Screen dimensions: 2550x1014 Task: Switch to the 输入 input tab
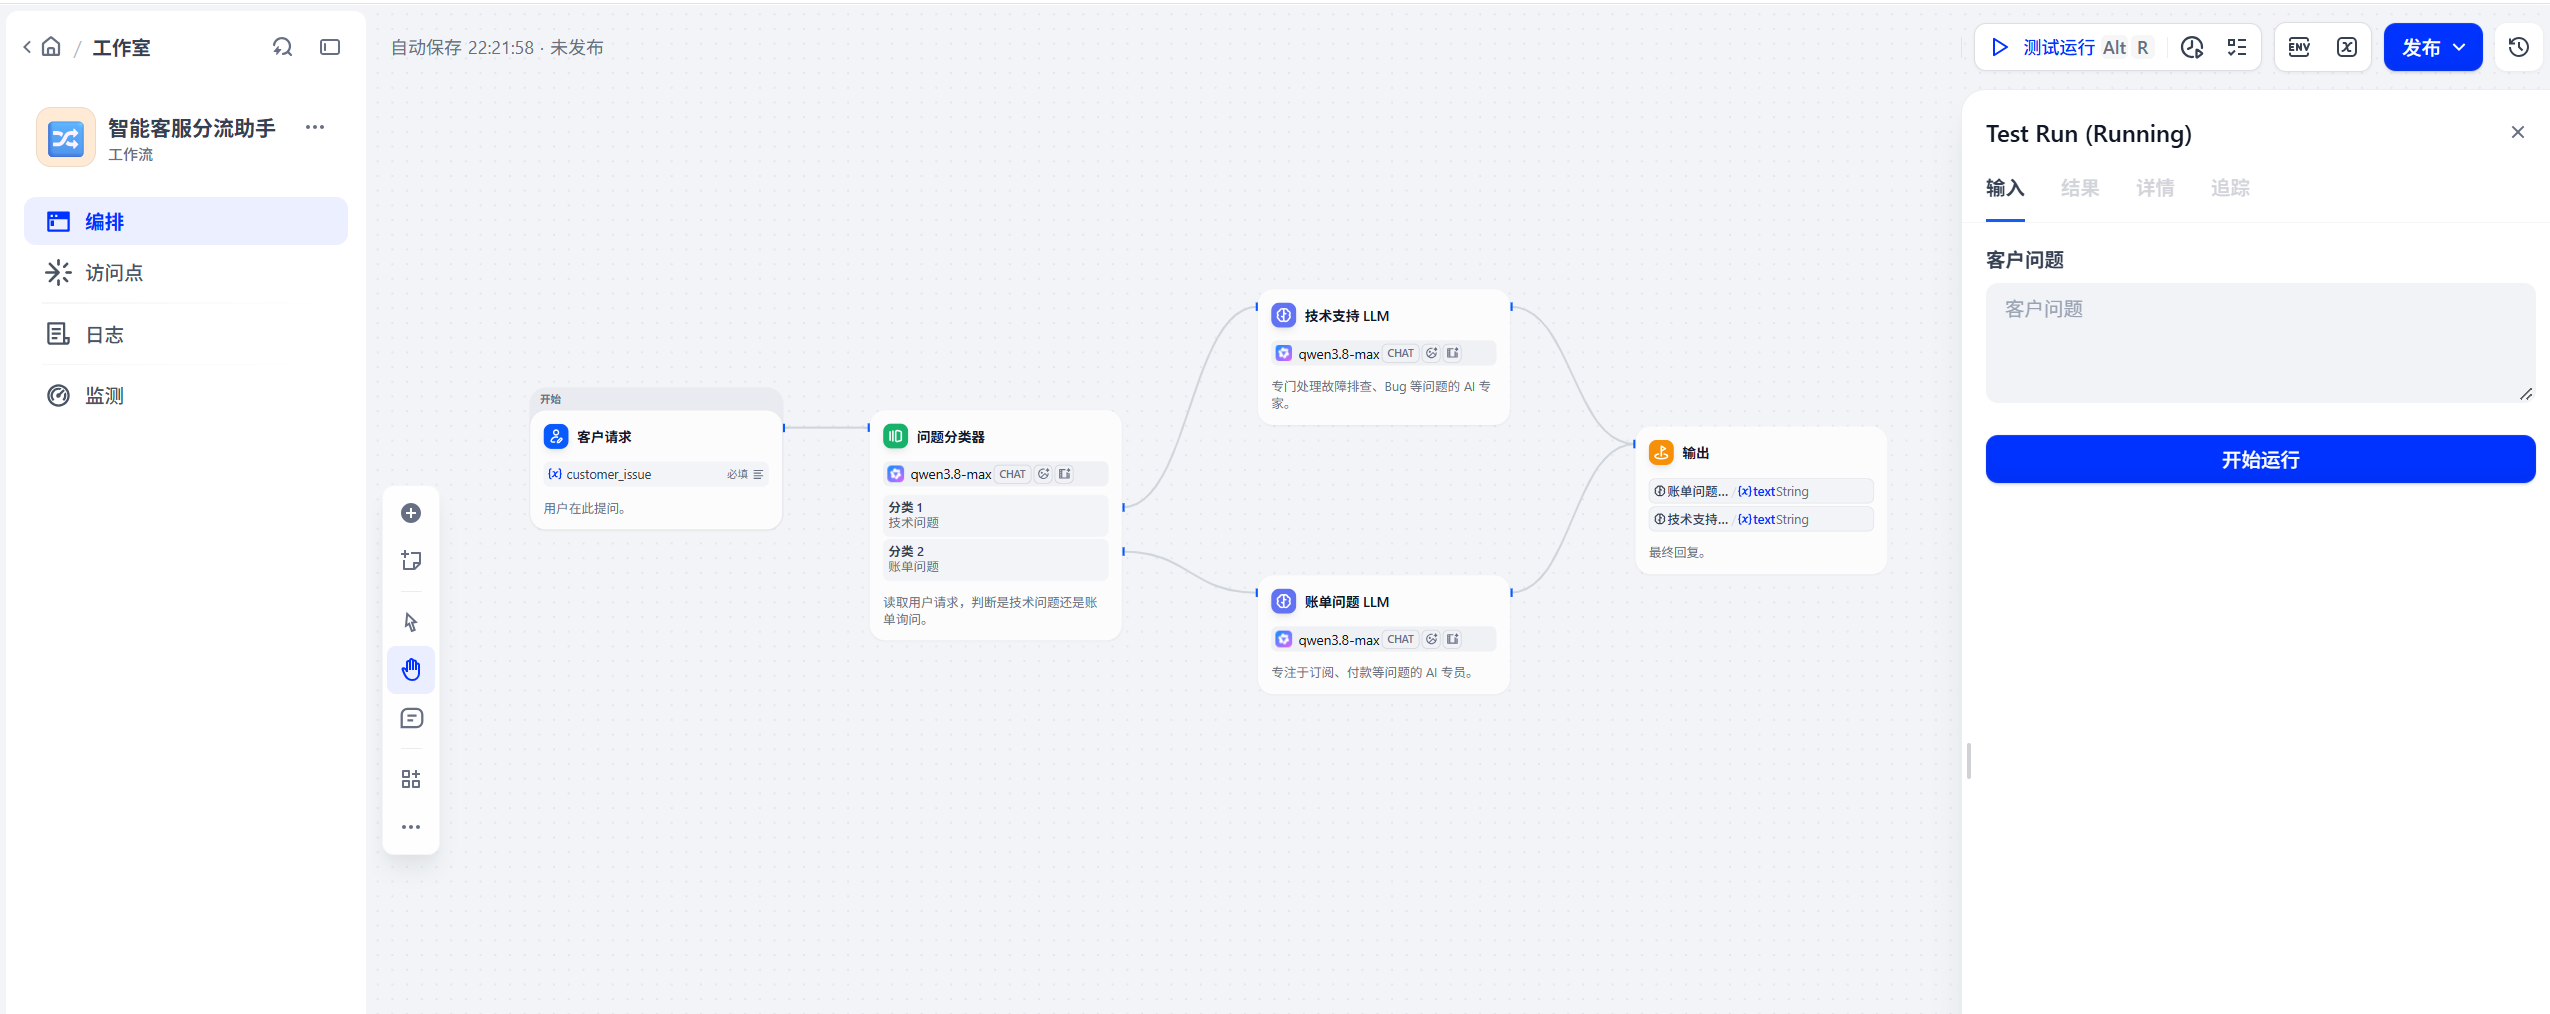pyautogui.click(x=2005, y=188)
